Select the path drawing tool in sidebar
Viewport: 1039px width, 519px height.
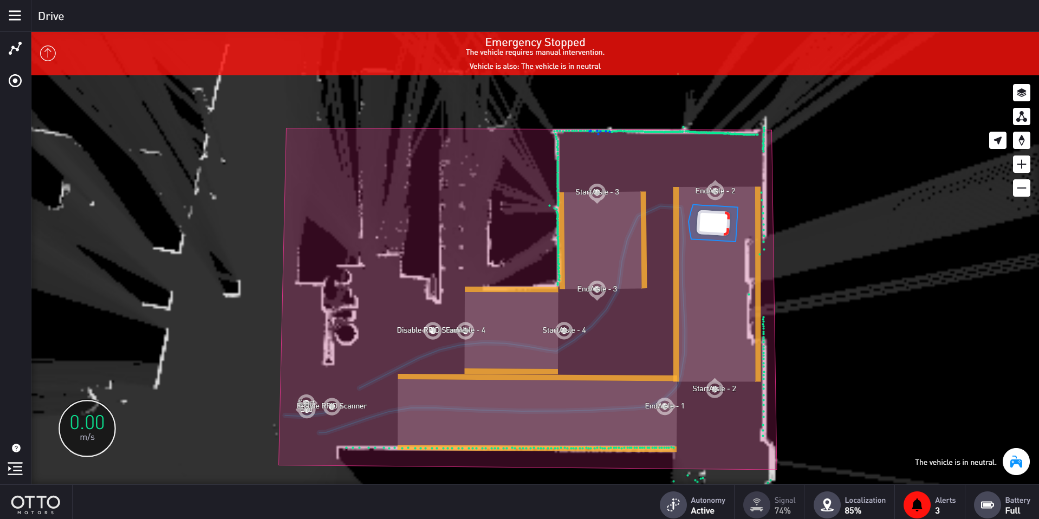click(x=15, y=48)
